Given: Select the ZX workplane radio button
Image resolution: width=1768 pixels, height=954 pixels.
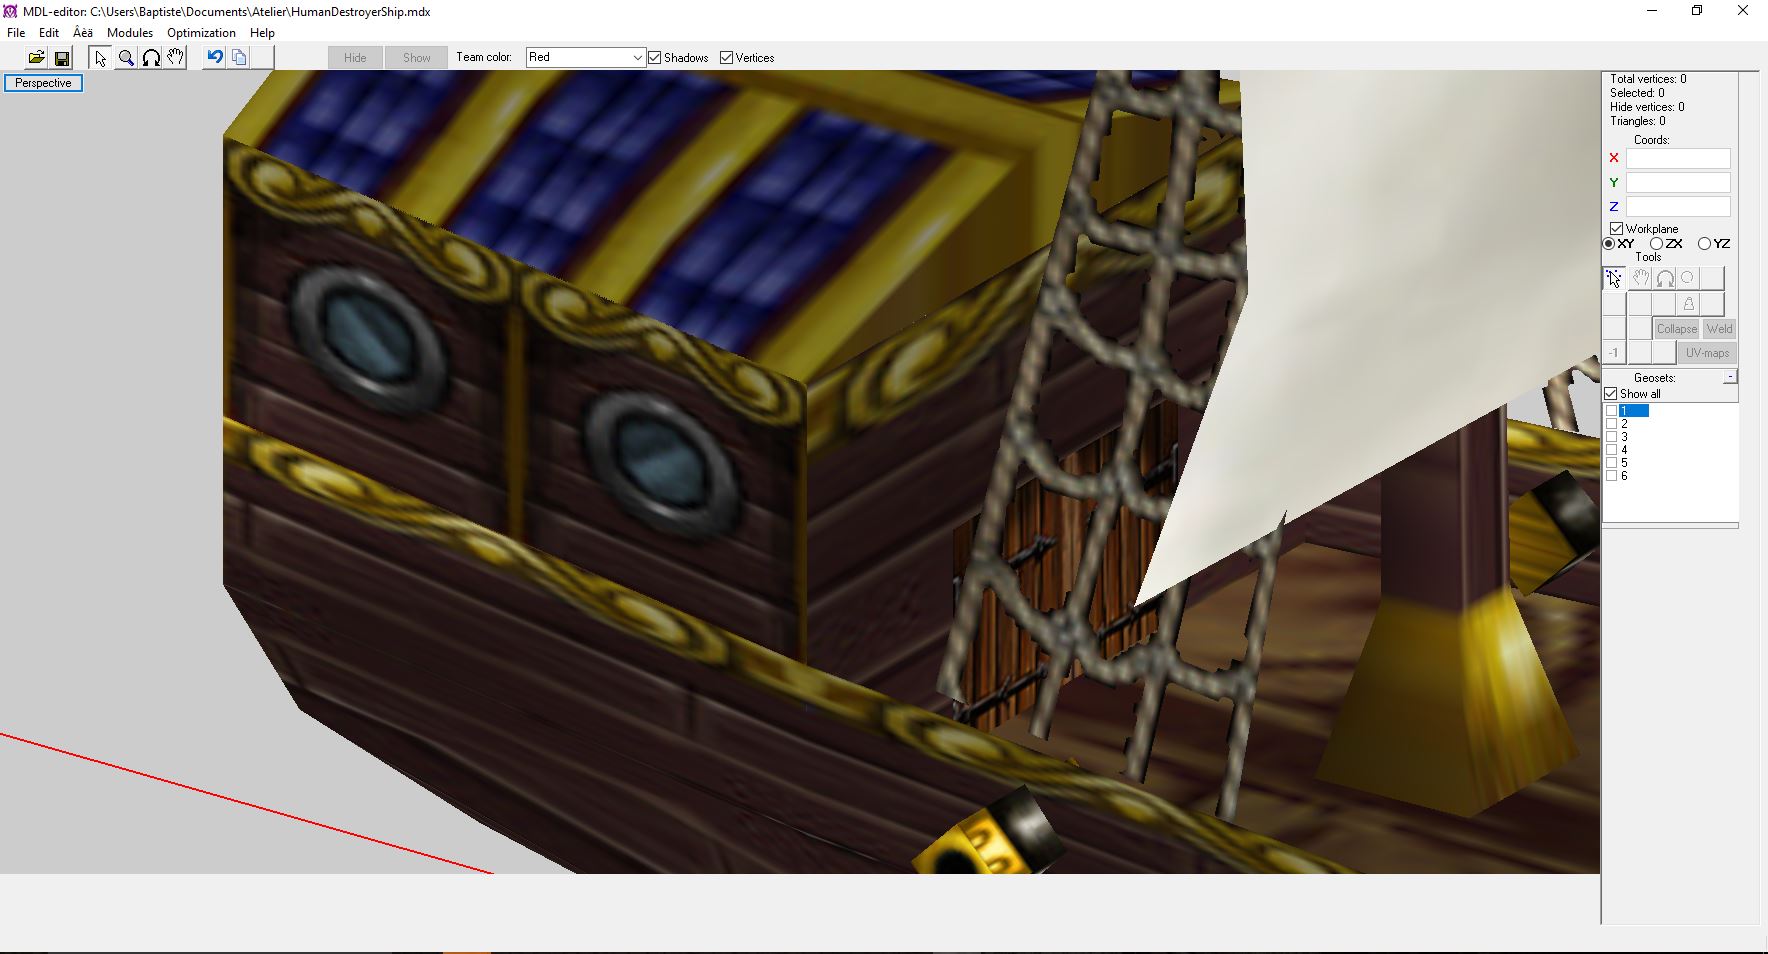Looking at the screenshot, I should pos(1657,244).
